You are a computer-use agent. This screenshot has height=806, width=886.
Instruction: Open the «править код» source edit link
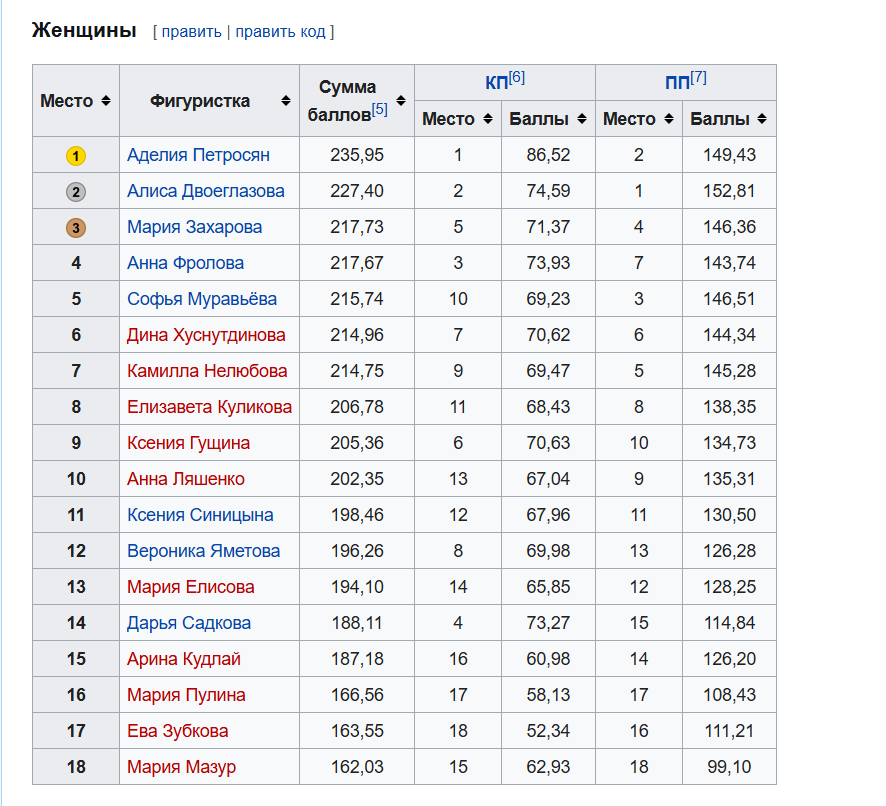[280, 32]
